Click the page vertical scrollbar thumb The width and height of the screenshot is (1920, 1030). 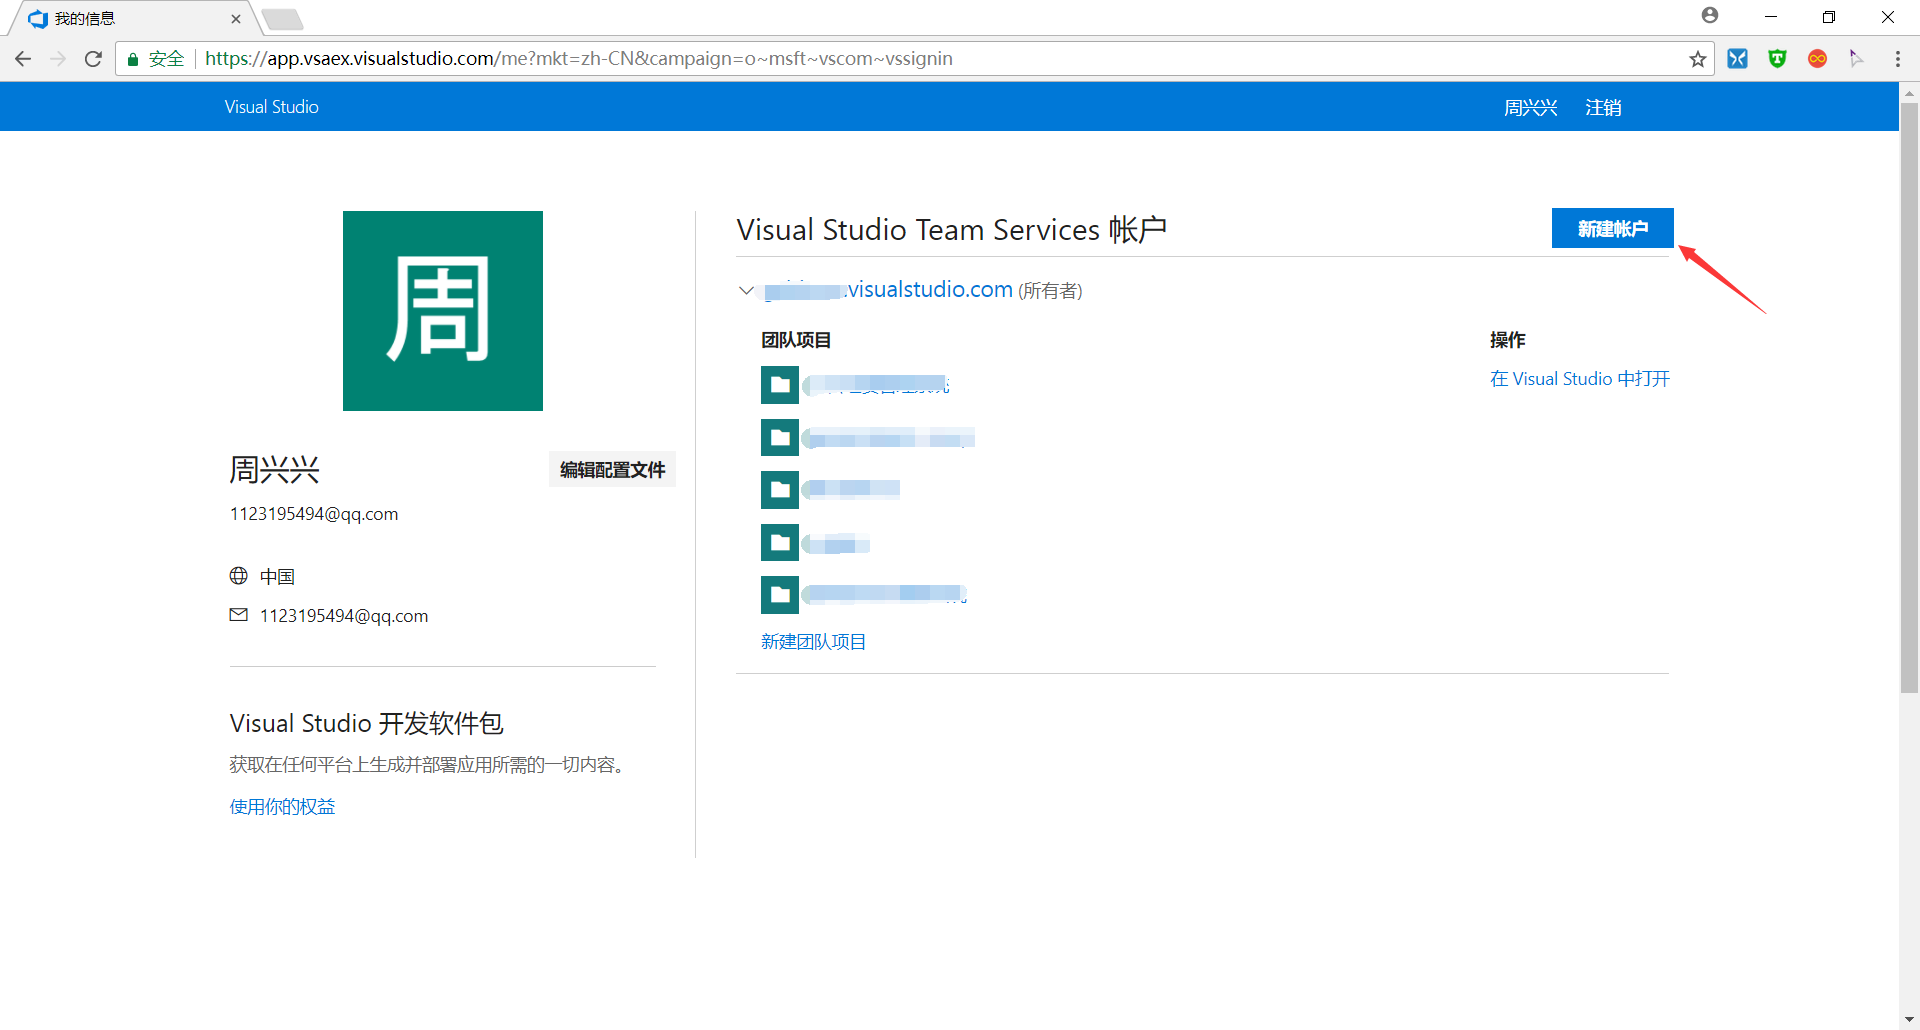click(x=1909, y=398)
